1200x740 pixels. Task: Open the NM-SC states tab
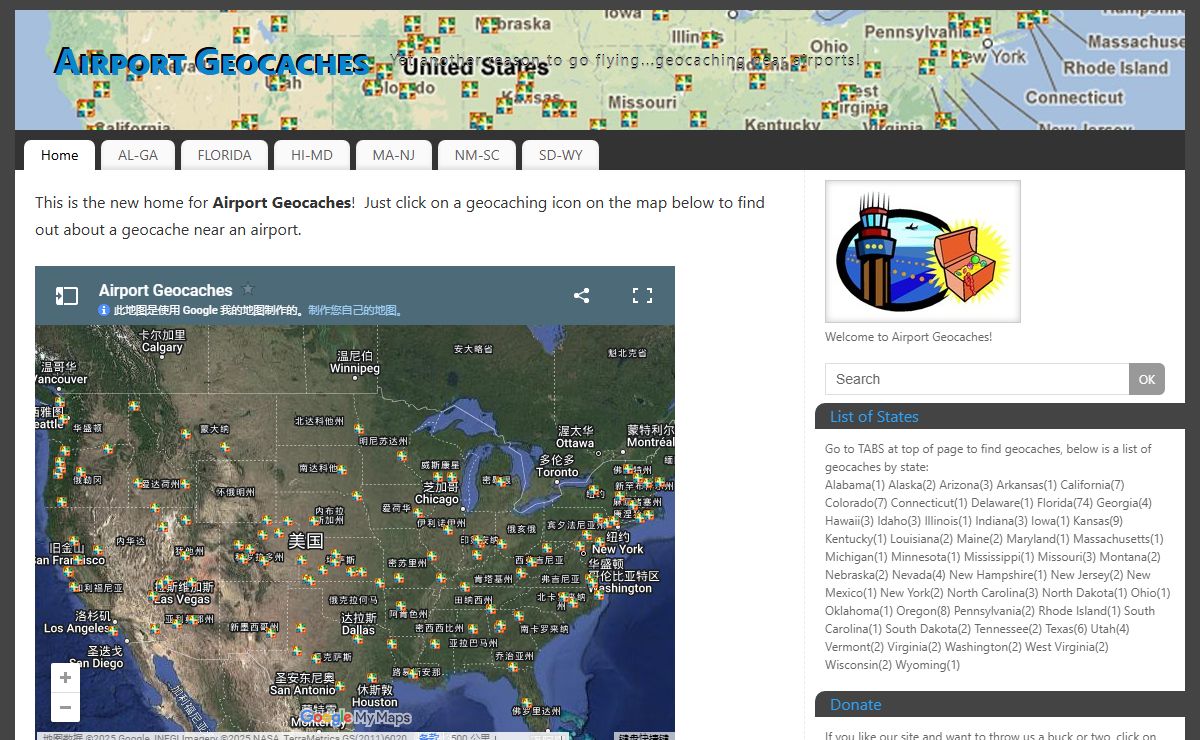click(x=476, y=155)
